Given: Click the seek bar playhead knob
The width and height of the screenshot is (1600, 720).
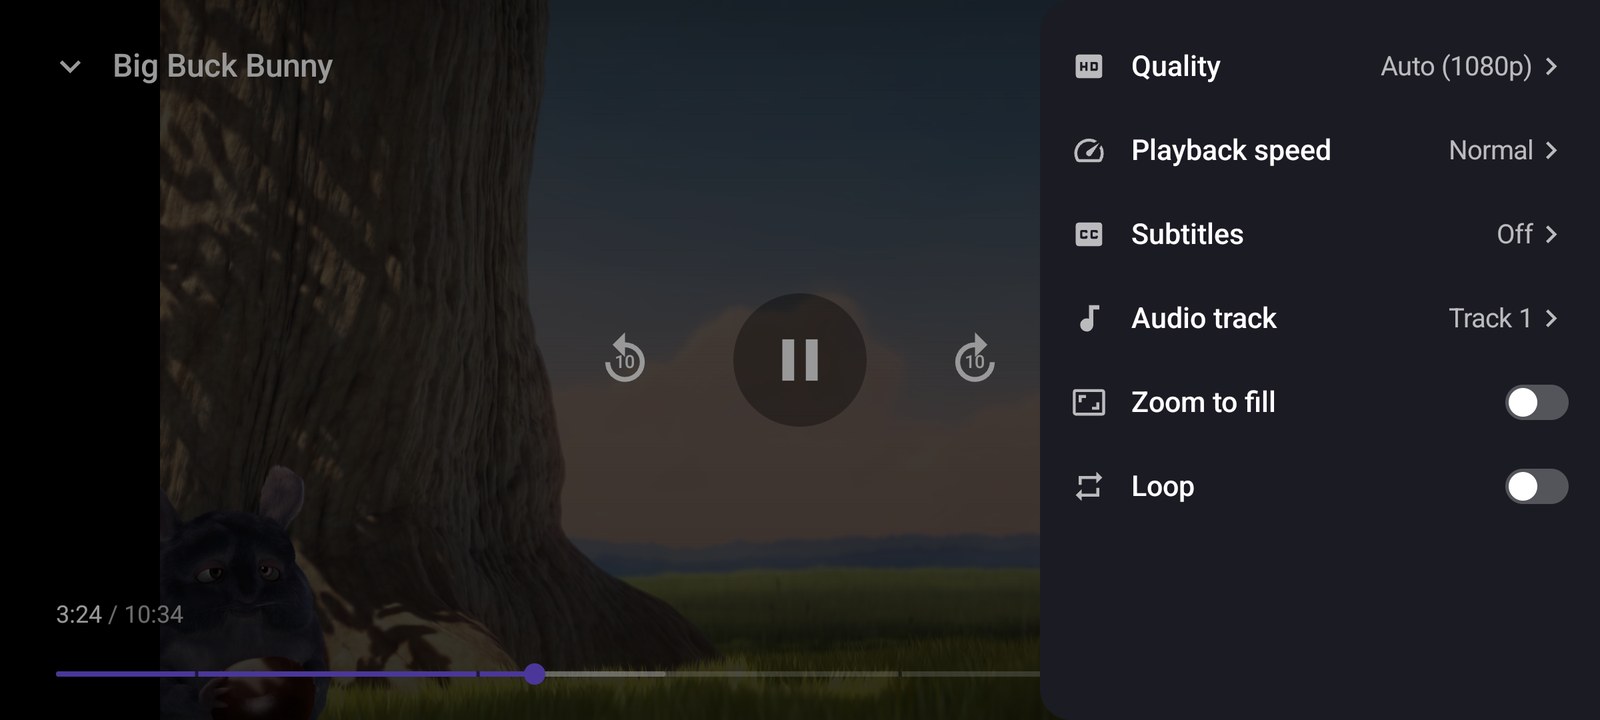Looking at the screenshot, I should pos(535,674).
